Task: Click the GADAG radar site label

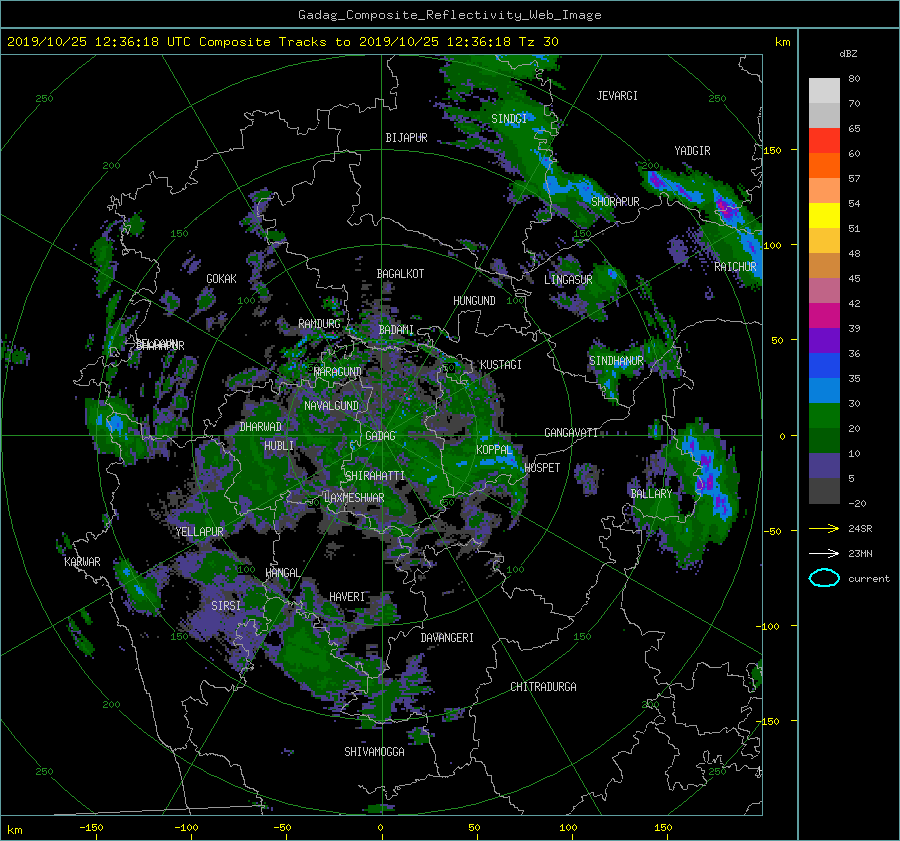Action: coord(381,436)
